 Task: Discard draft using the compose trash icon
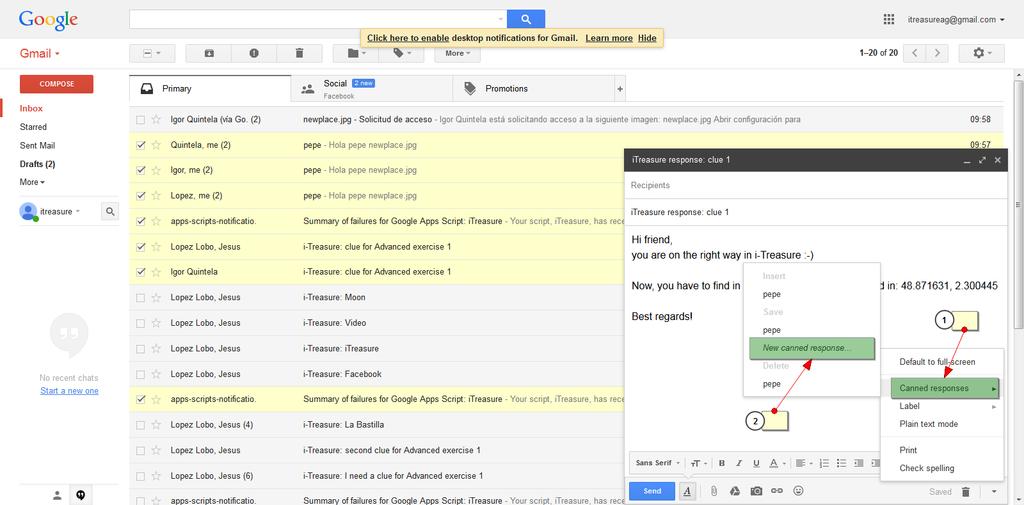(x=966, y=491)
